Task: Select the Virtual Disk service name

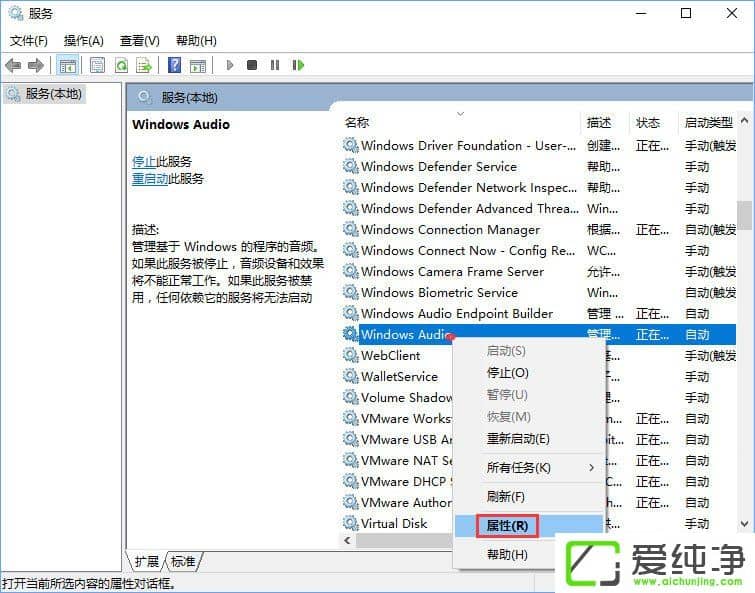Action: tap(394, 523)
